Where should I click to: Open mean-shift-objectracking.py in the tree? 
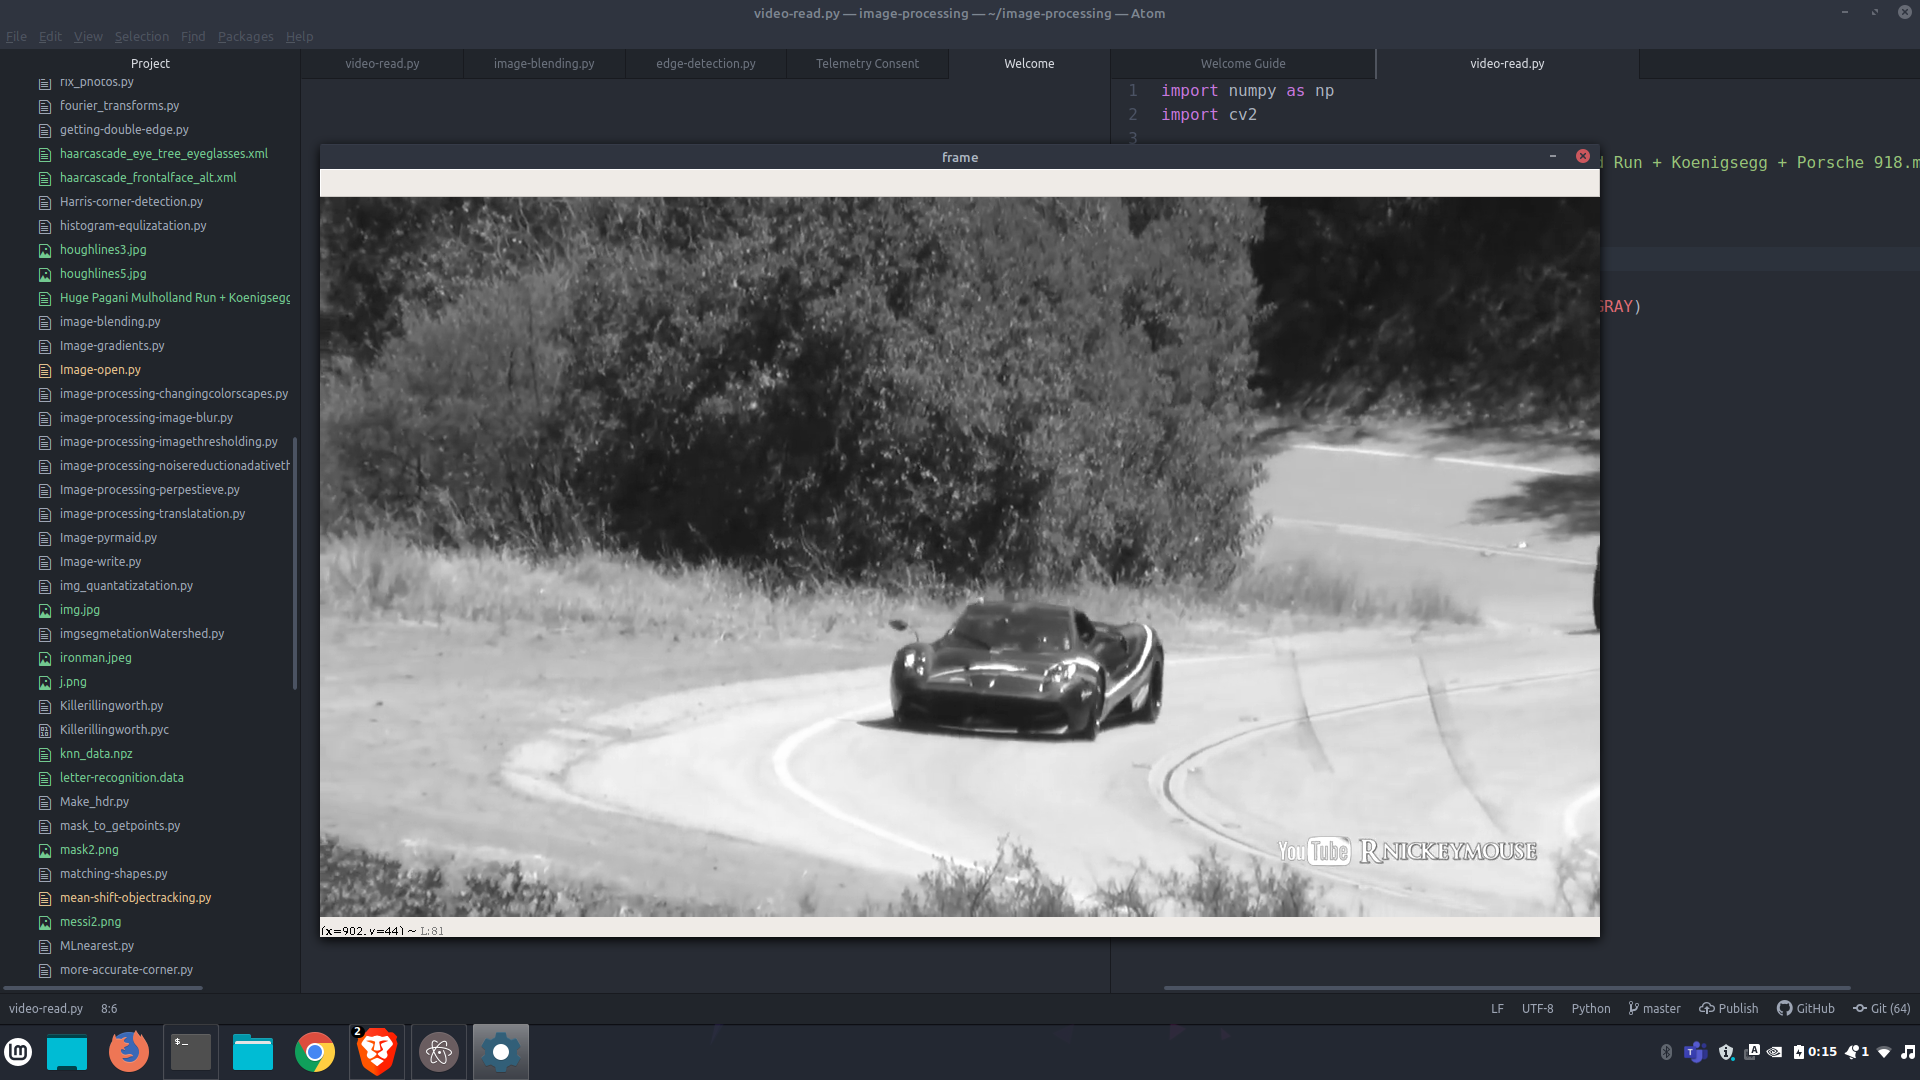[135, 897]
